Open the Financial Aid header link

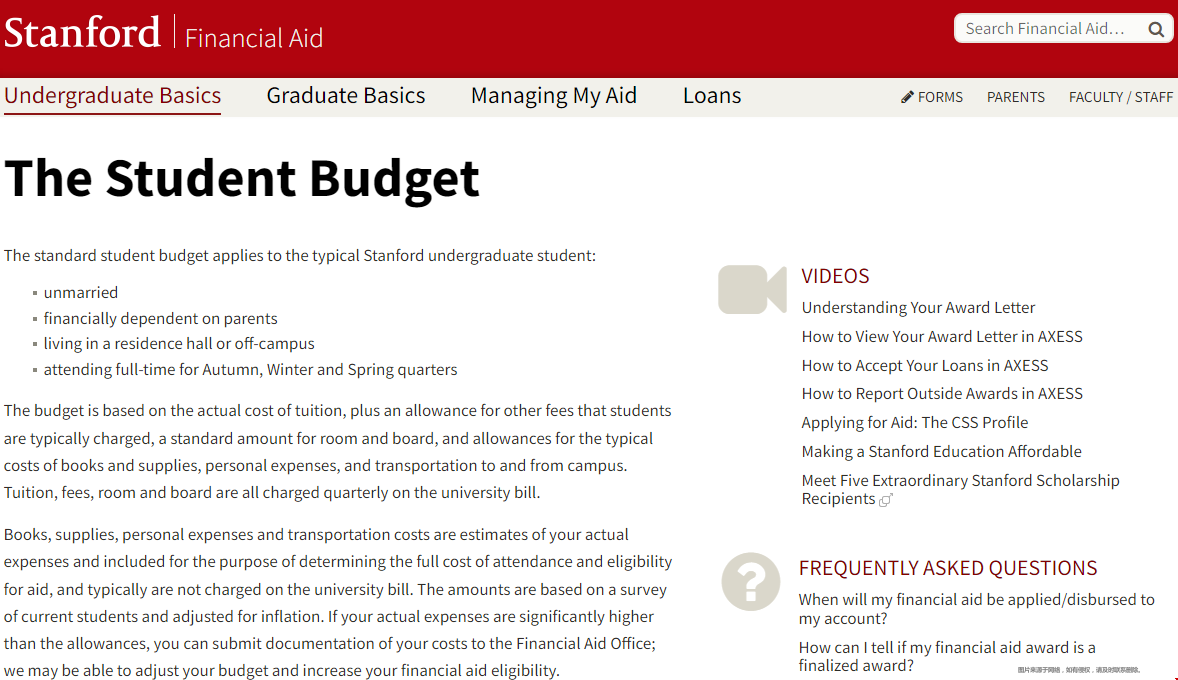click(x=254, y=38)
